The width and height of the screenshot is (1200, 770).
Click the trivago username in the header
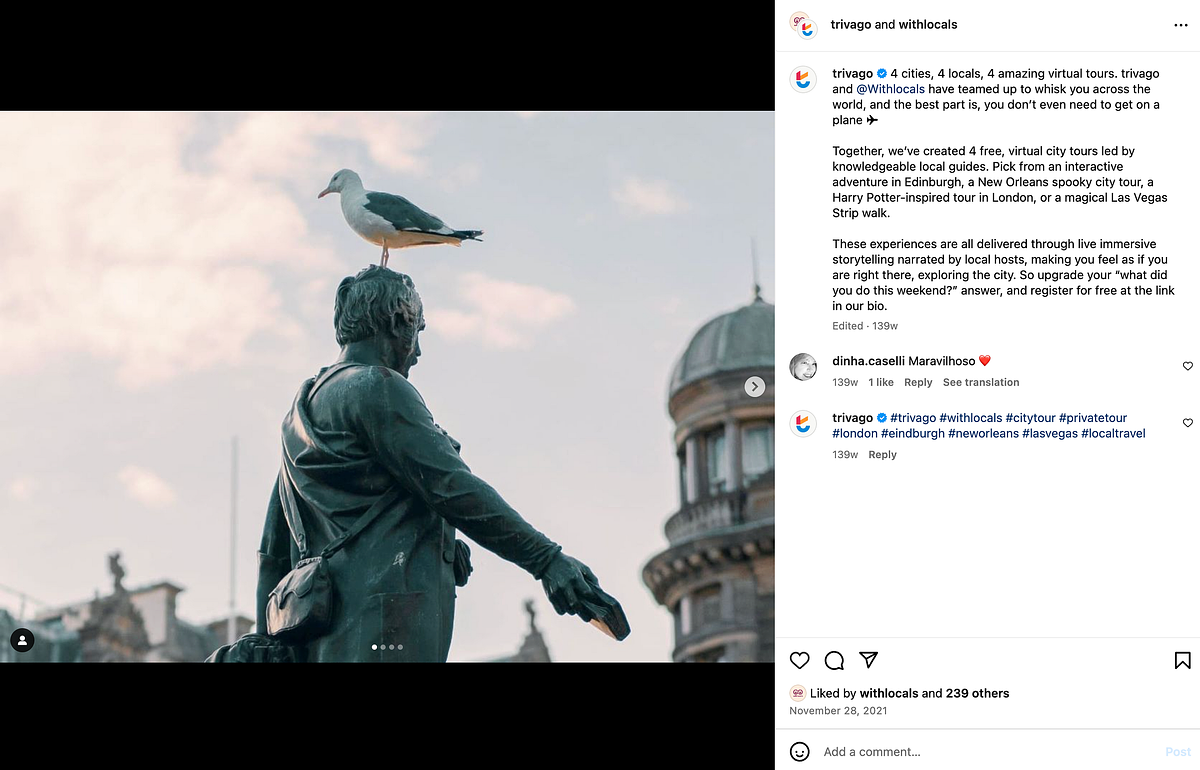[x=852, y=24]
